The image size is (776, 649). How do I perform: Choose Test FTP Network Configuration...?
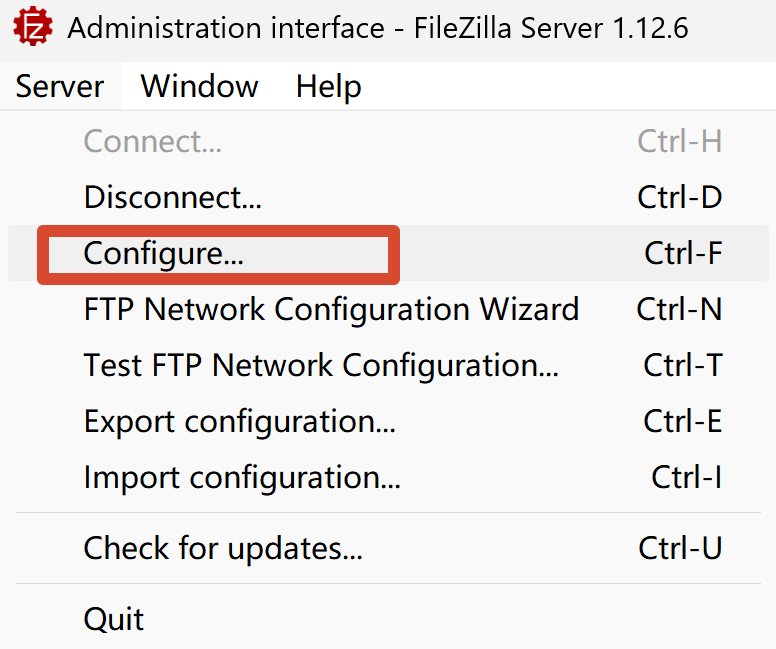tap(388, 365)
